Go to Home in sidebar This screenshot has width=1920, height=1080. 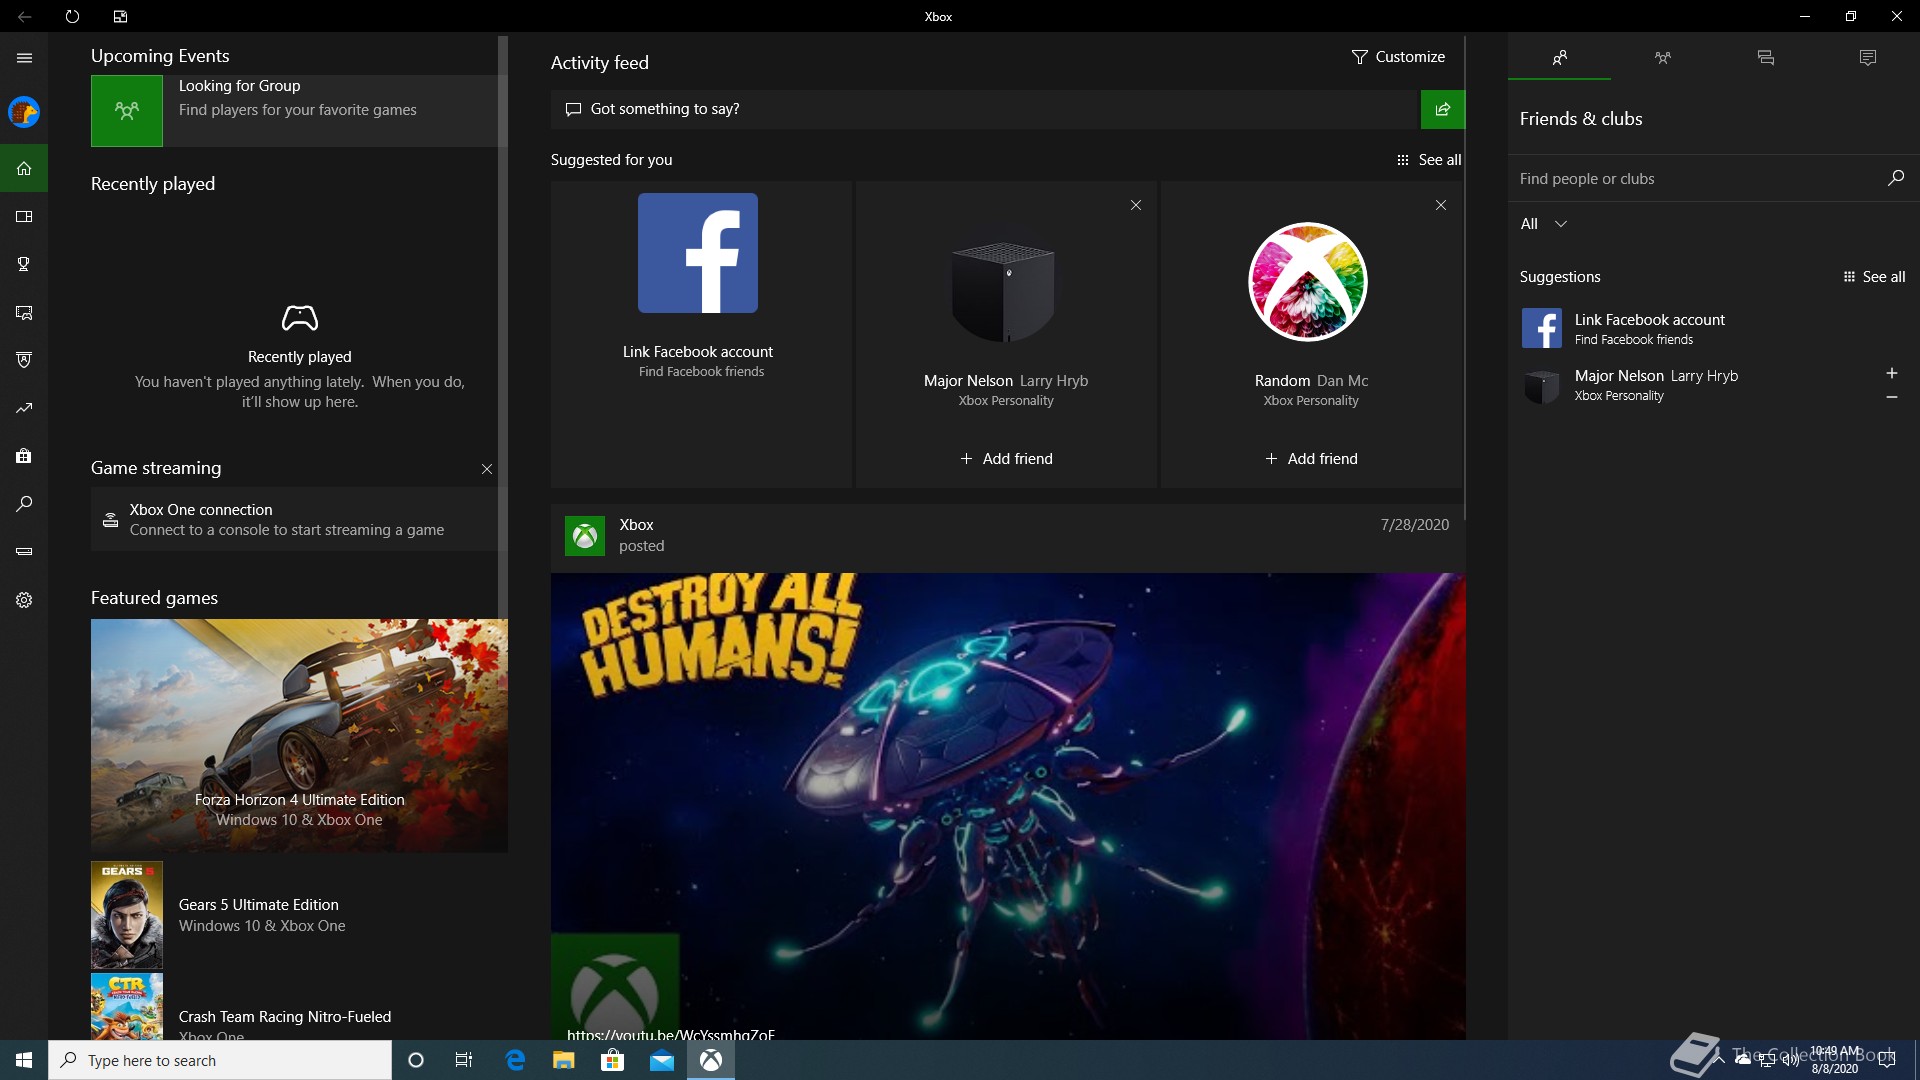click(x=24, y=169)
